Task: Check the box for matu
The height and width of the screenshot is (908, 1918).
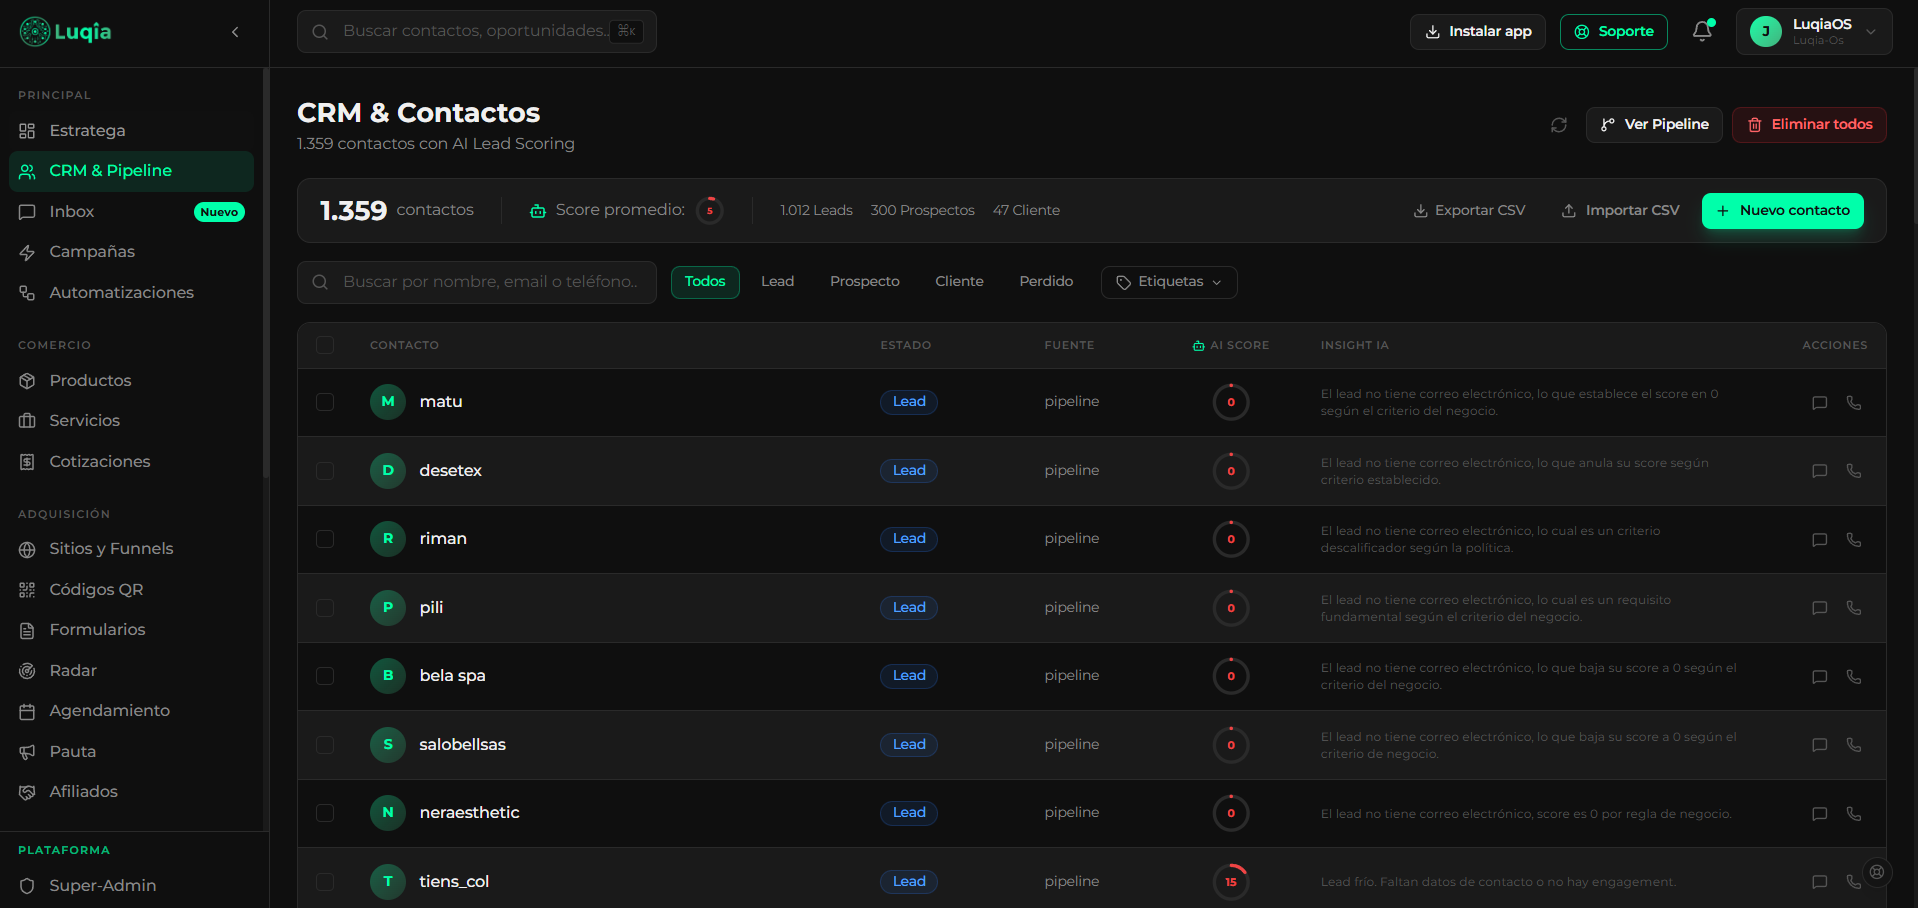Action: pyautogui.click(x=325, y=402)
